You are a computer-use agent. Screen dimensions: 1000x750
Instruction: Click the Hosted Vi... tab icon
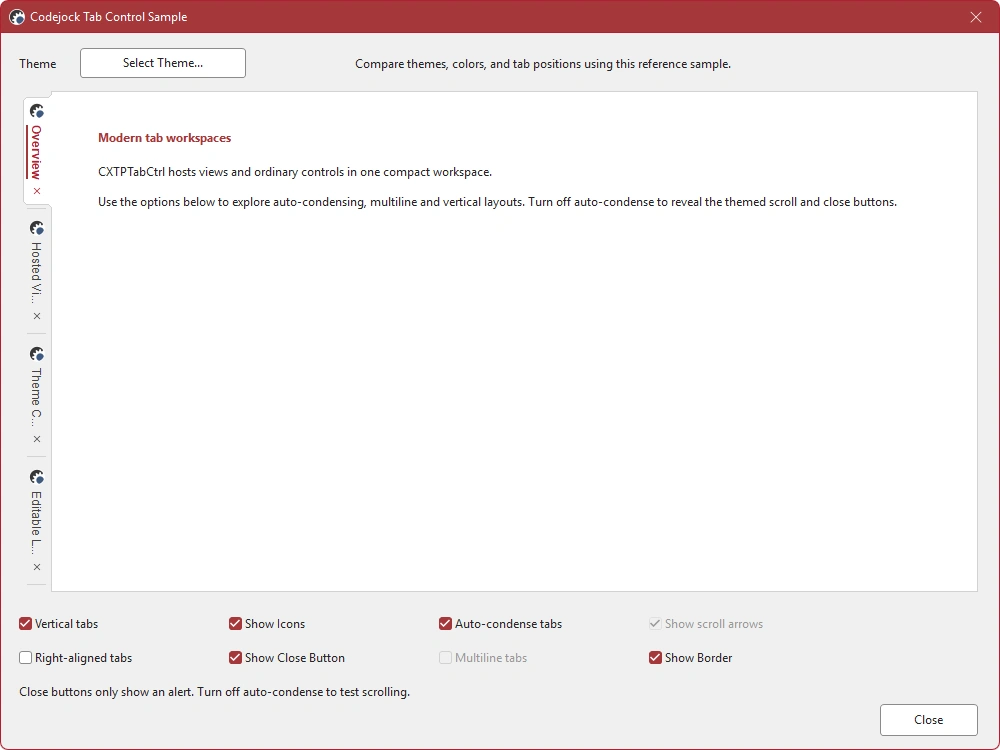[37, 228]
